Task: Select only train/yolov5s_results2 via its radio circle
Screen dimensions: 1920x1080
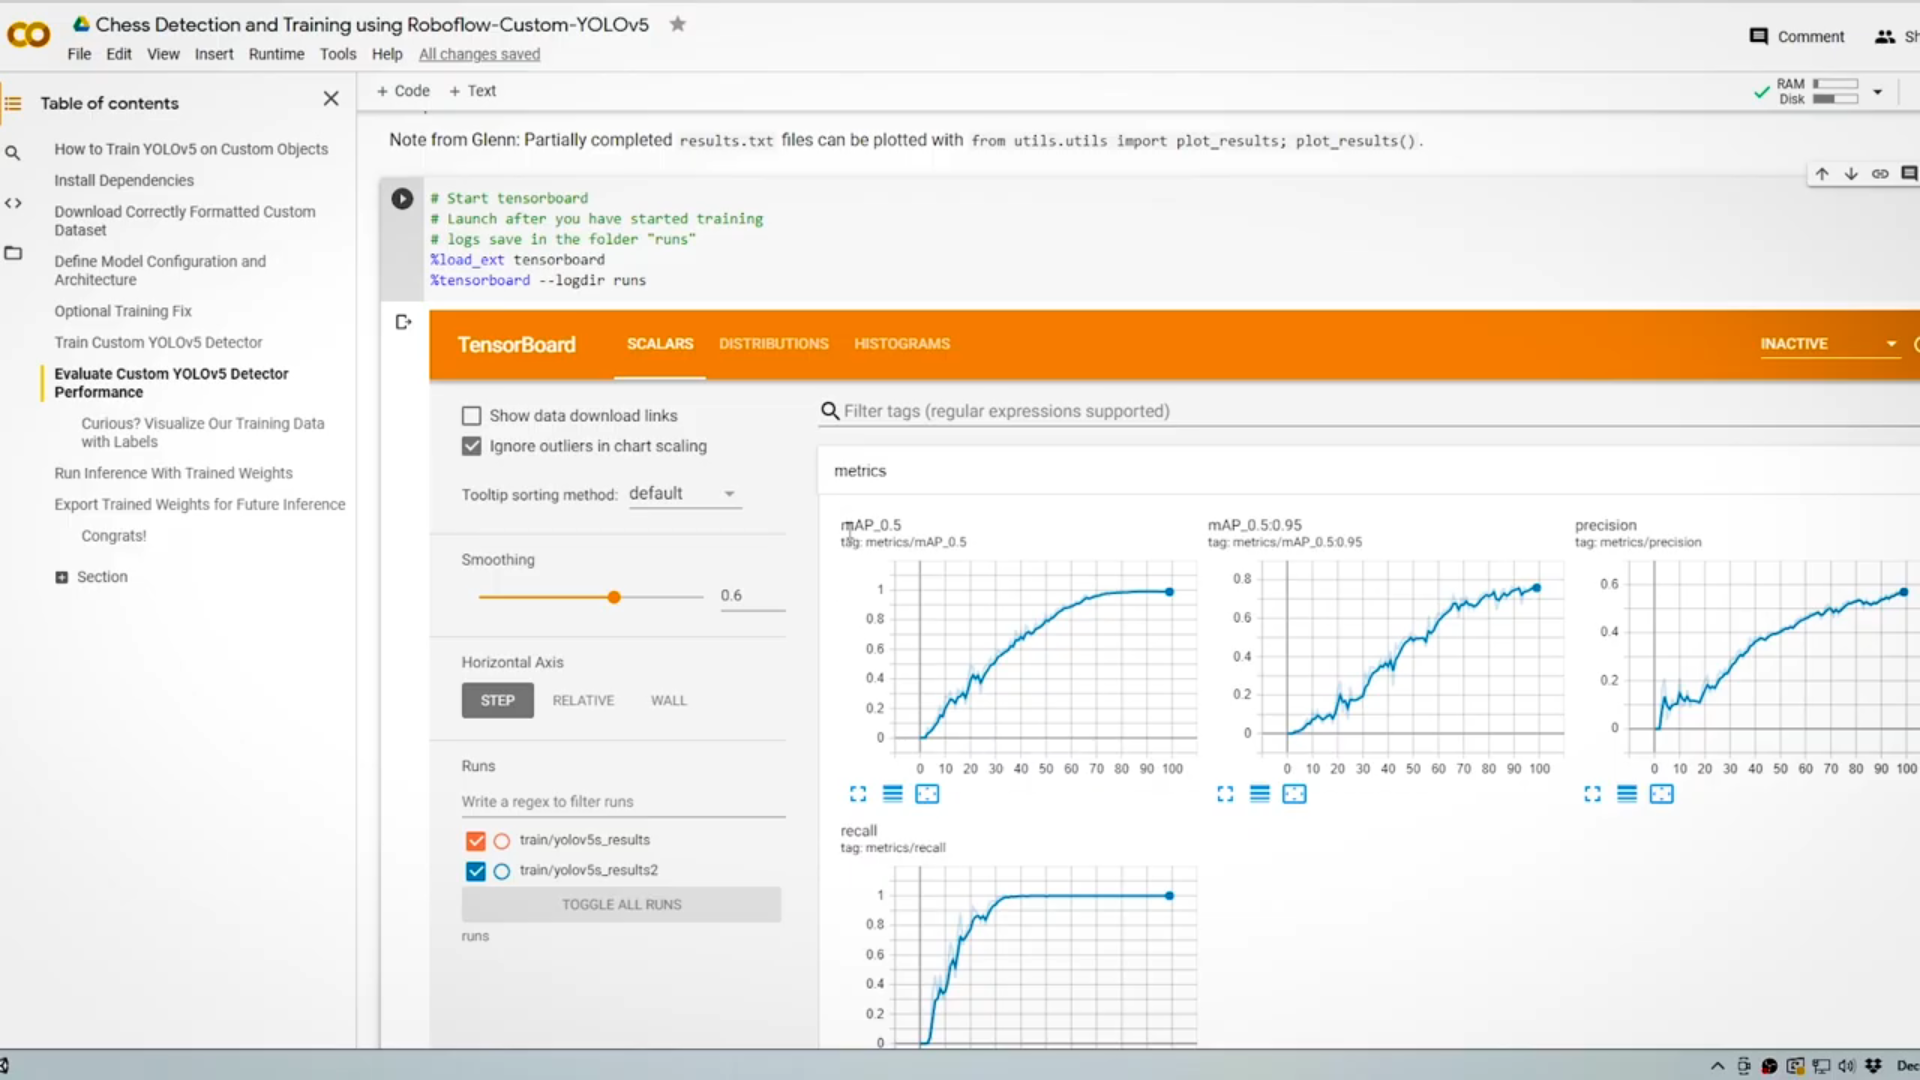Action: point(502,871)
